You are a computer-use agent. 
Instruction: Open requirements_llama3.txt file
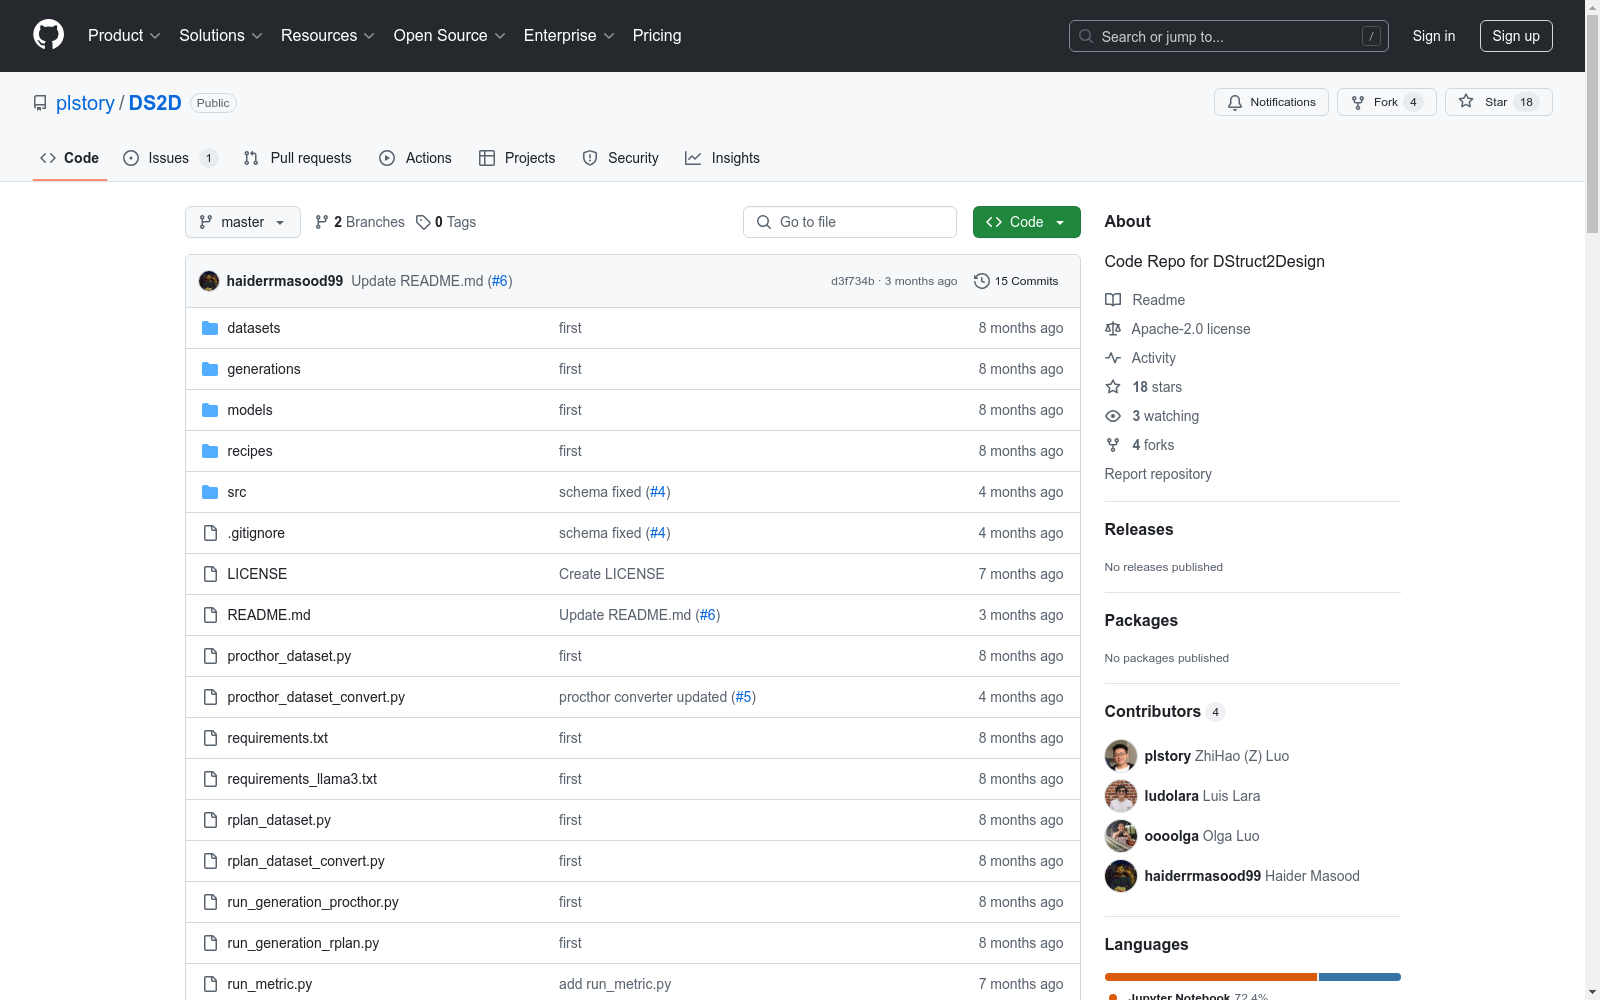[x=302, y=779]
